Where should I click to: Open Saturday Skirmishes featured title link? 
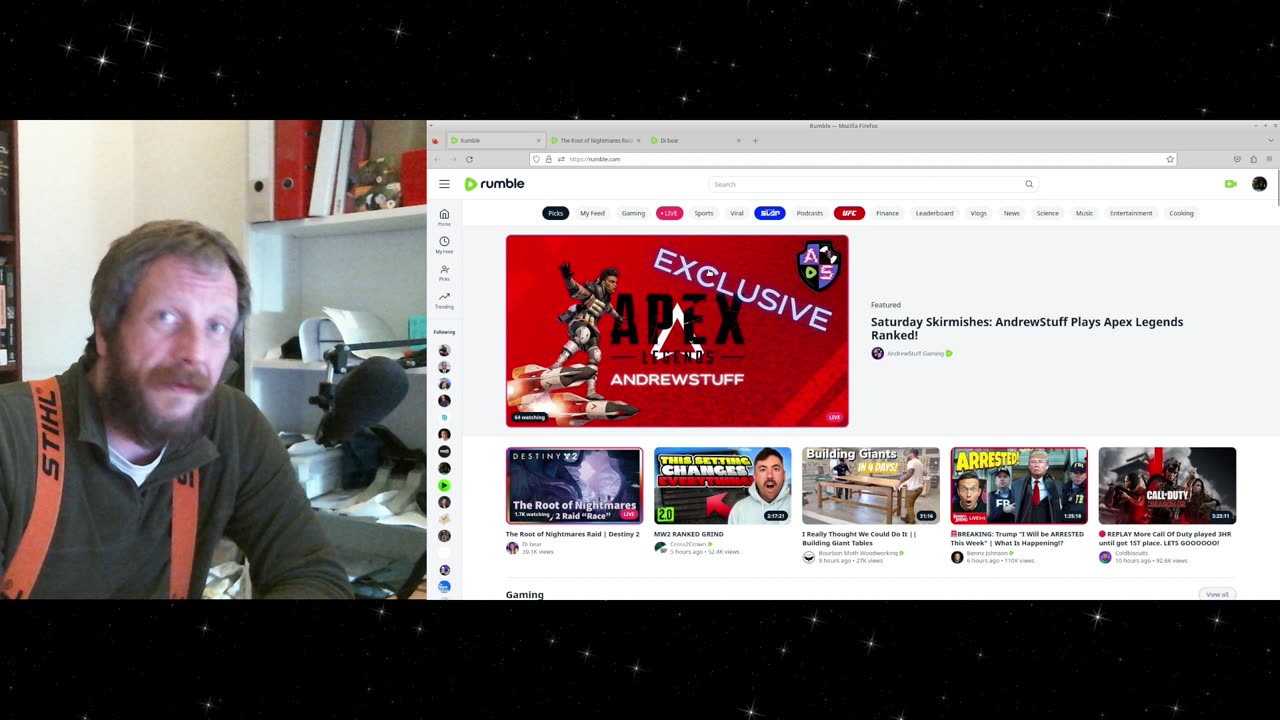(x=1027, y=328)
